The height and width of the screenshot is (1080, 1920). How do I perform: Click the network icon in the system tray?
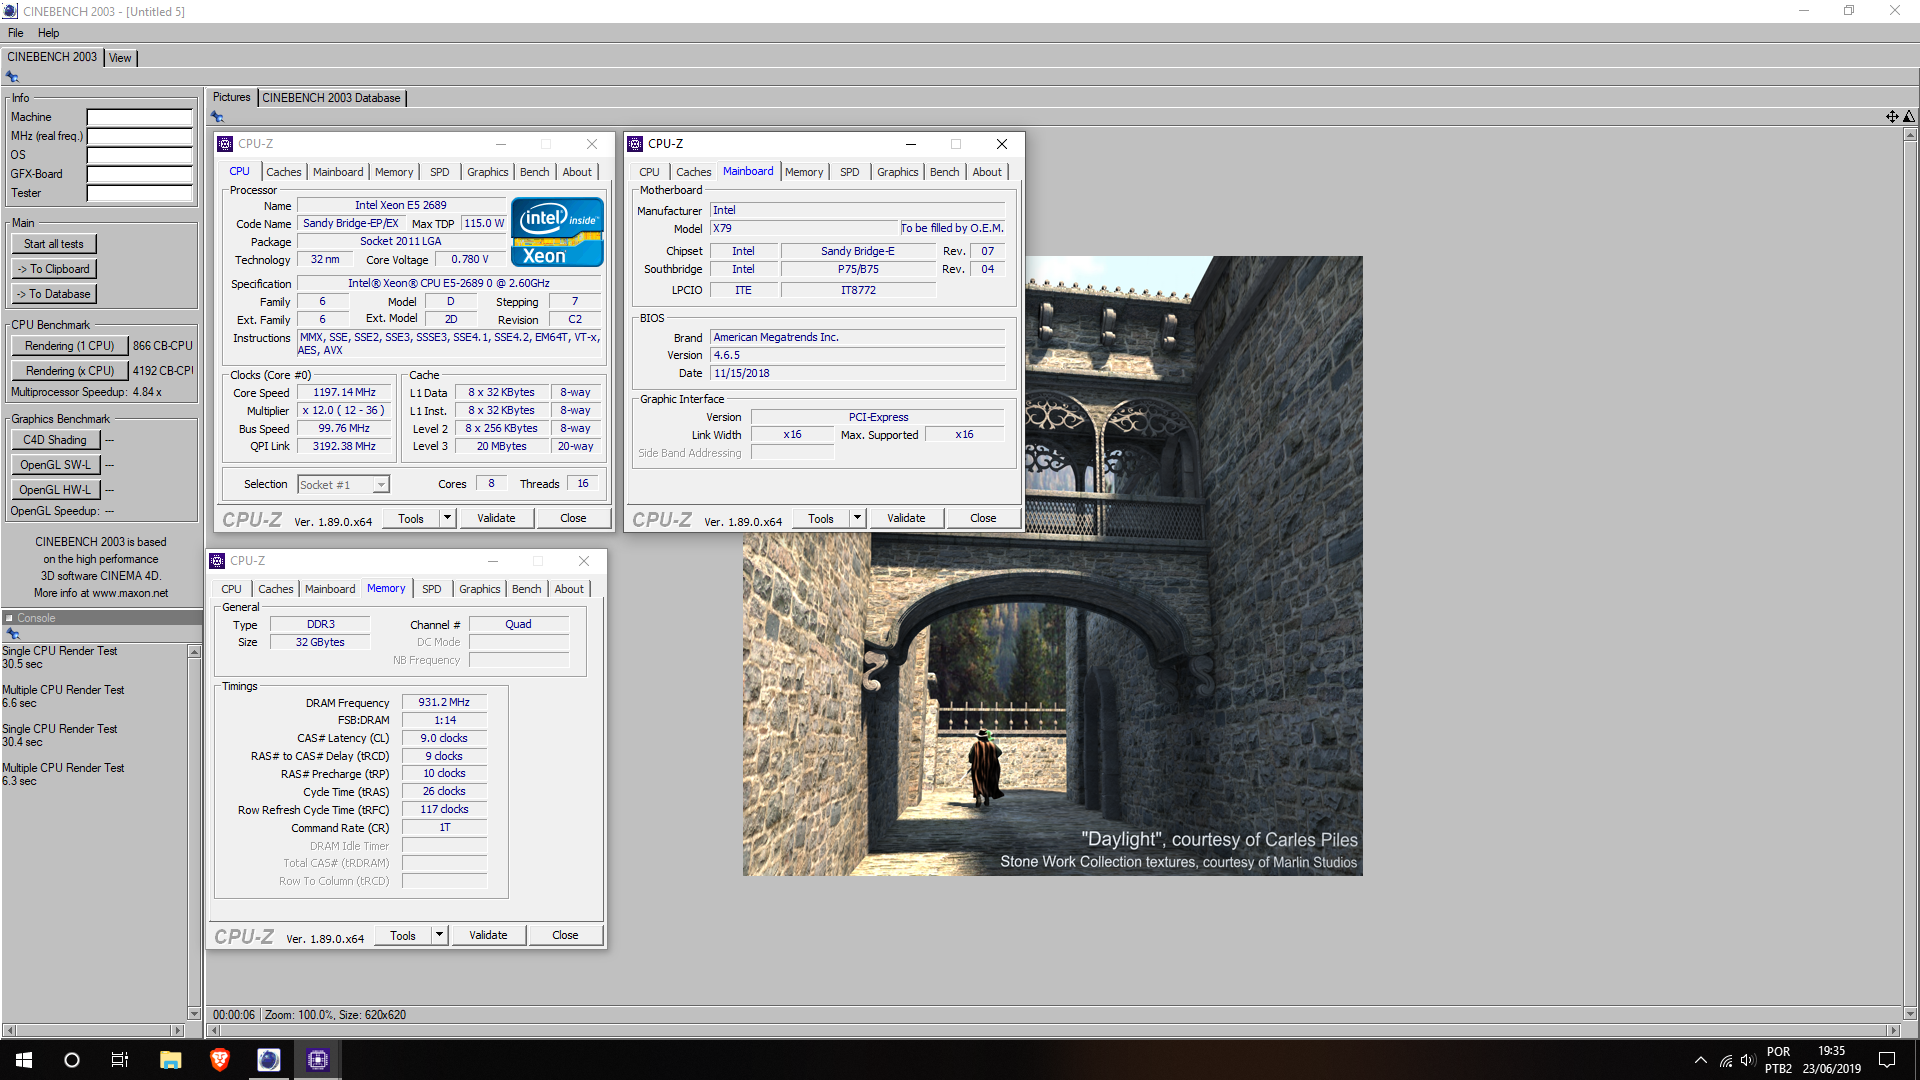1725,1060
